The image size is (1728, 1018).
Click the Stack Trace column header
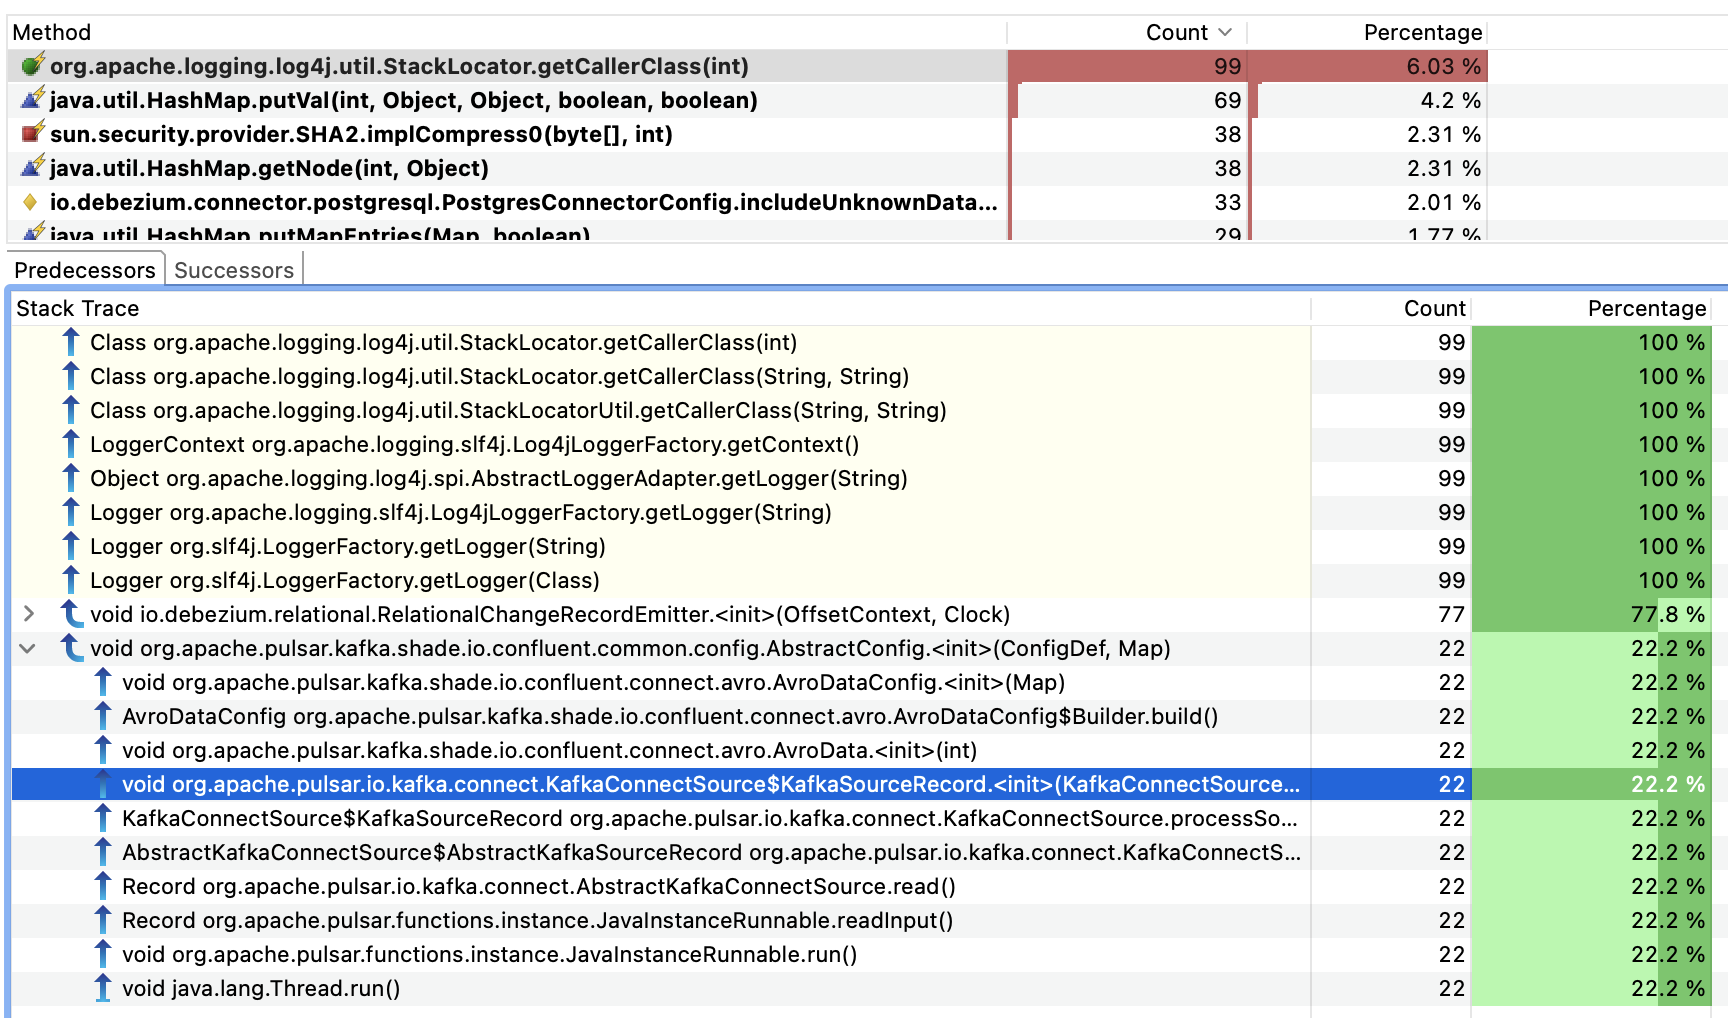tap(660, 308)
